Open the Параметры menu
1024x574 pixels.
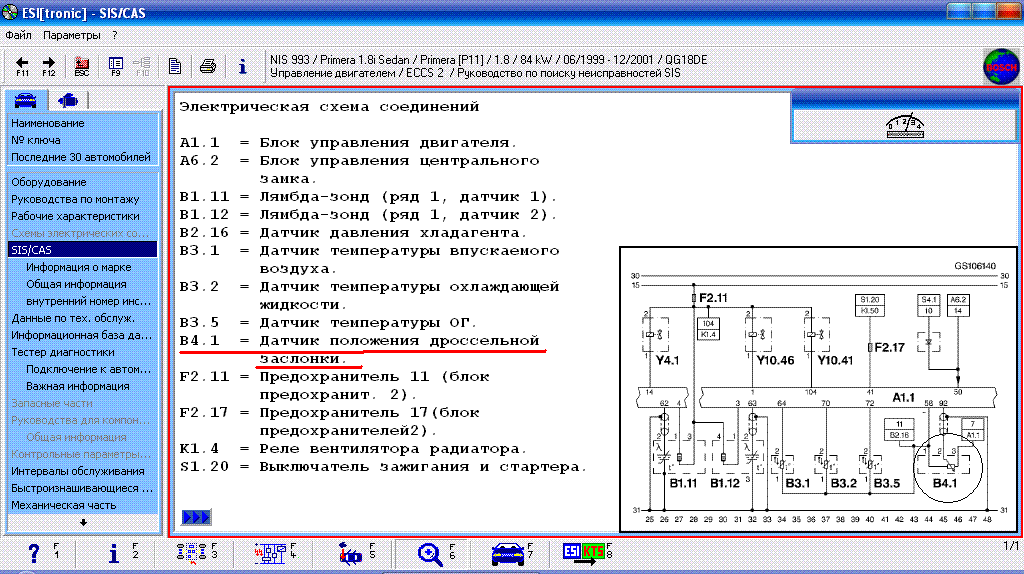72,35
